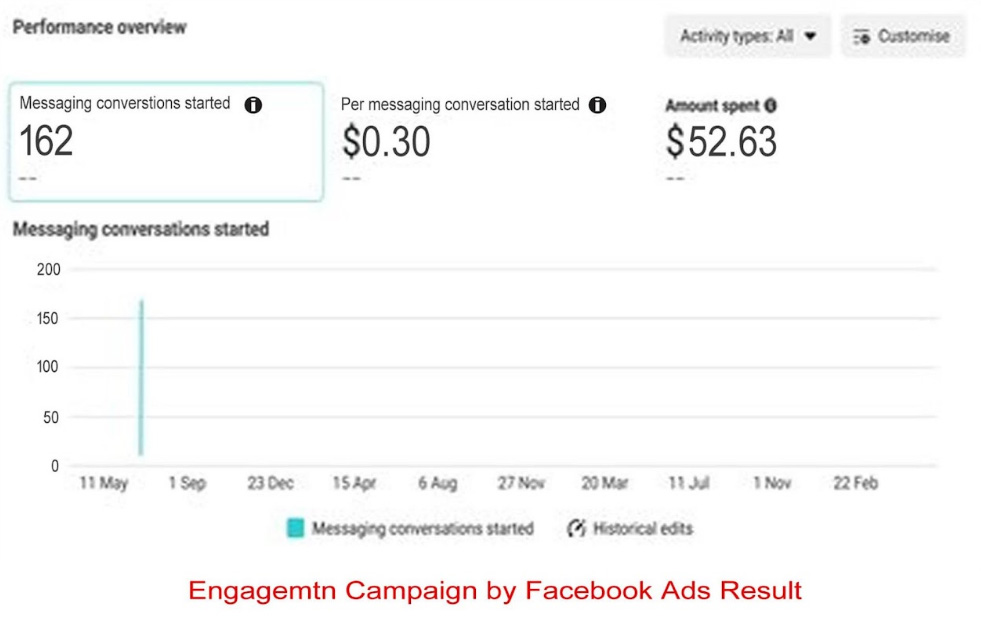This screenshot has height=636, width=981.
Task: Click the 23 Dec x-axis label
Action: 270,483
